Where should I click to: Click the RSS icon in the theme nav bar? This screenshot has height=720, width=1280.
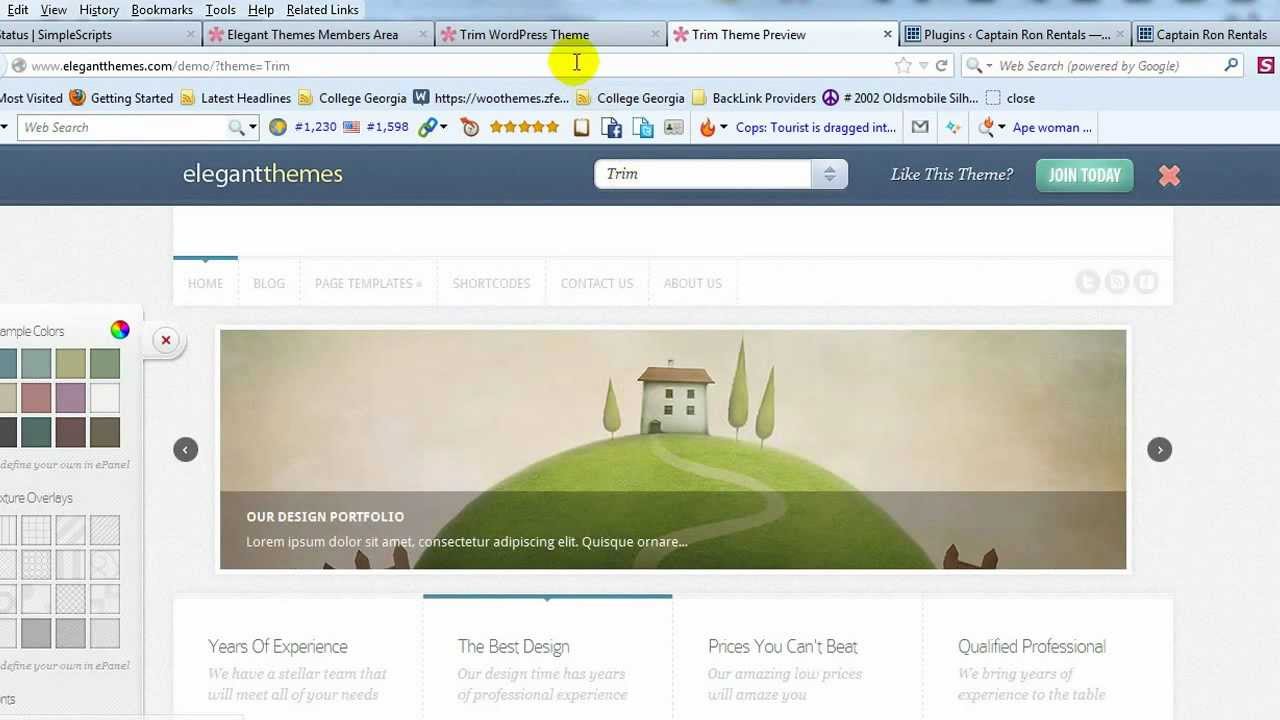pyautogui.click(x=1117, y=283)
